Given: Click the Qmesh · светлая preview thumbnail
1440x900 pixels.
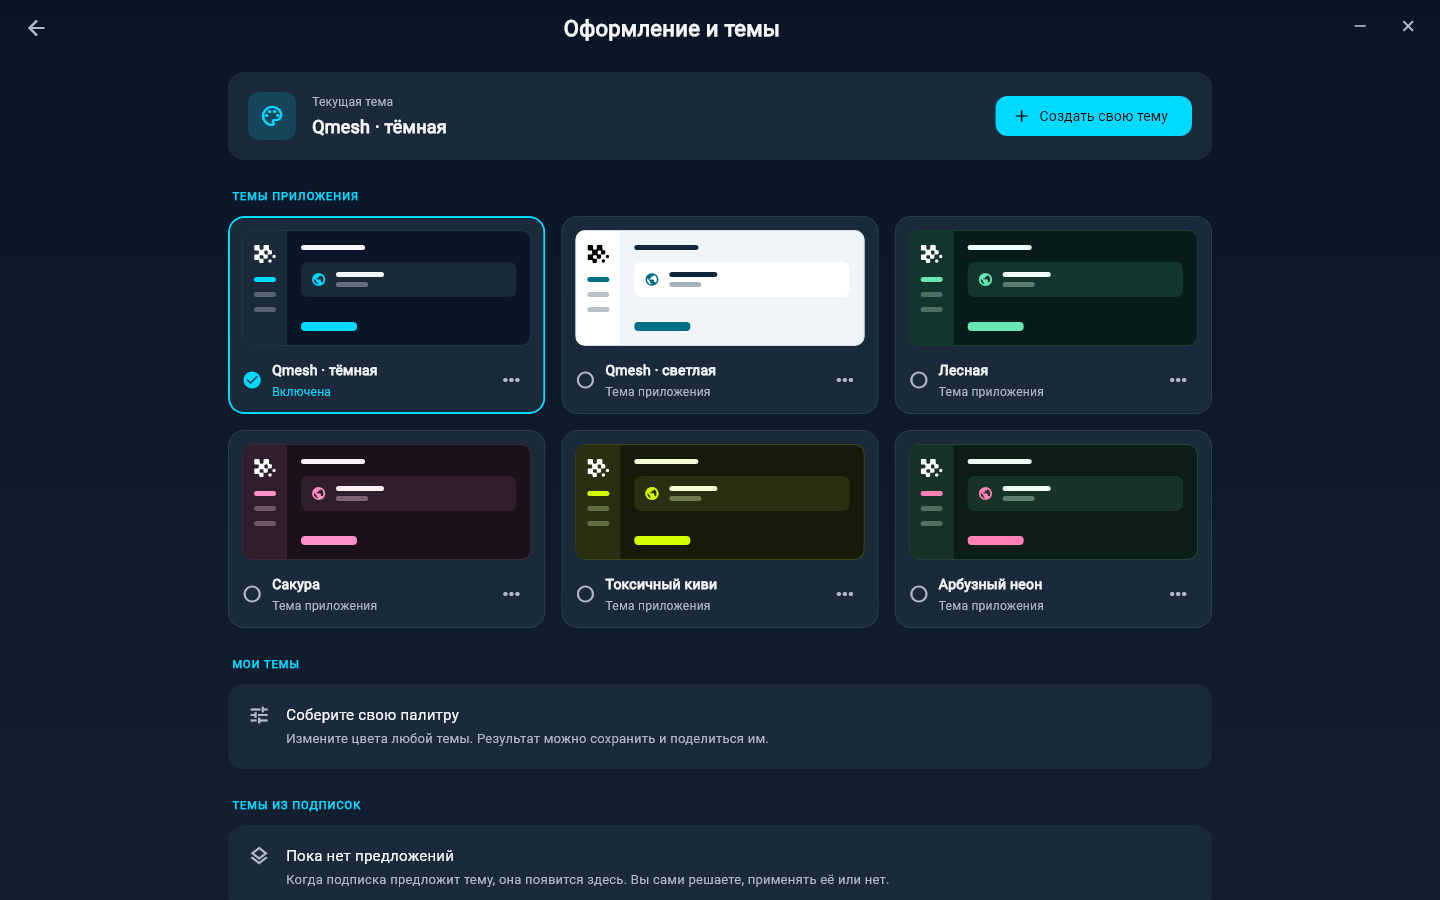Looking at the screenshot, I should point(720,288).
